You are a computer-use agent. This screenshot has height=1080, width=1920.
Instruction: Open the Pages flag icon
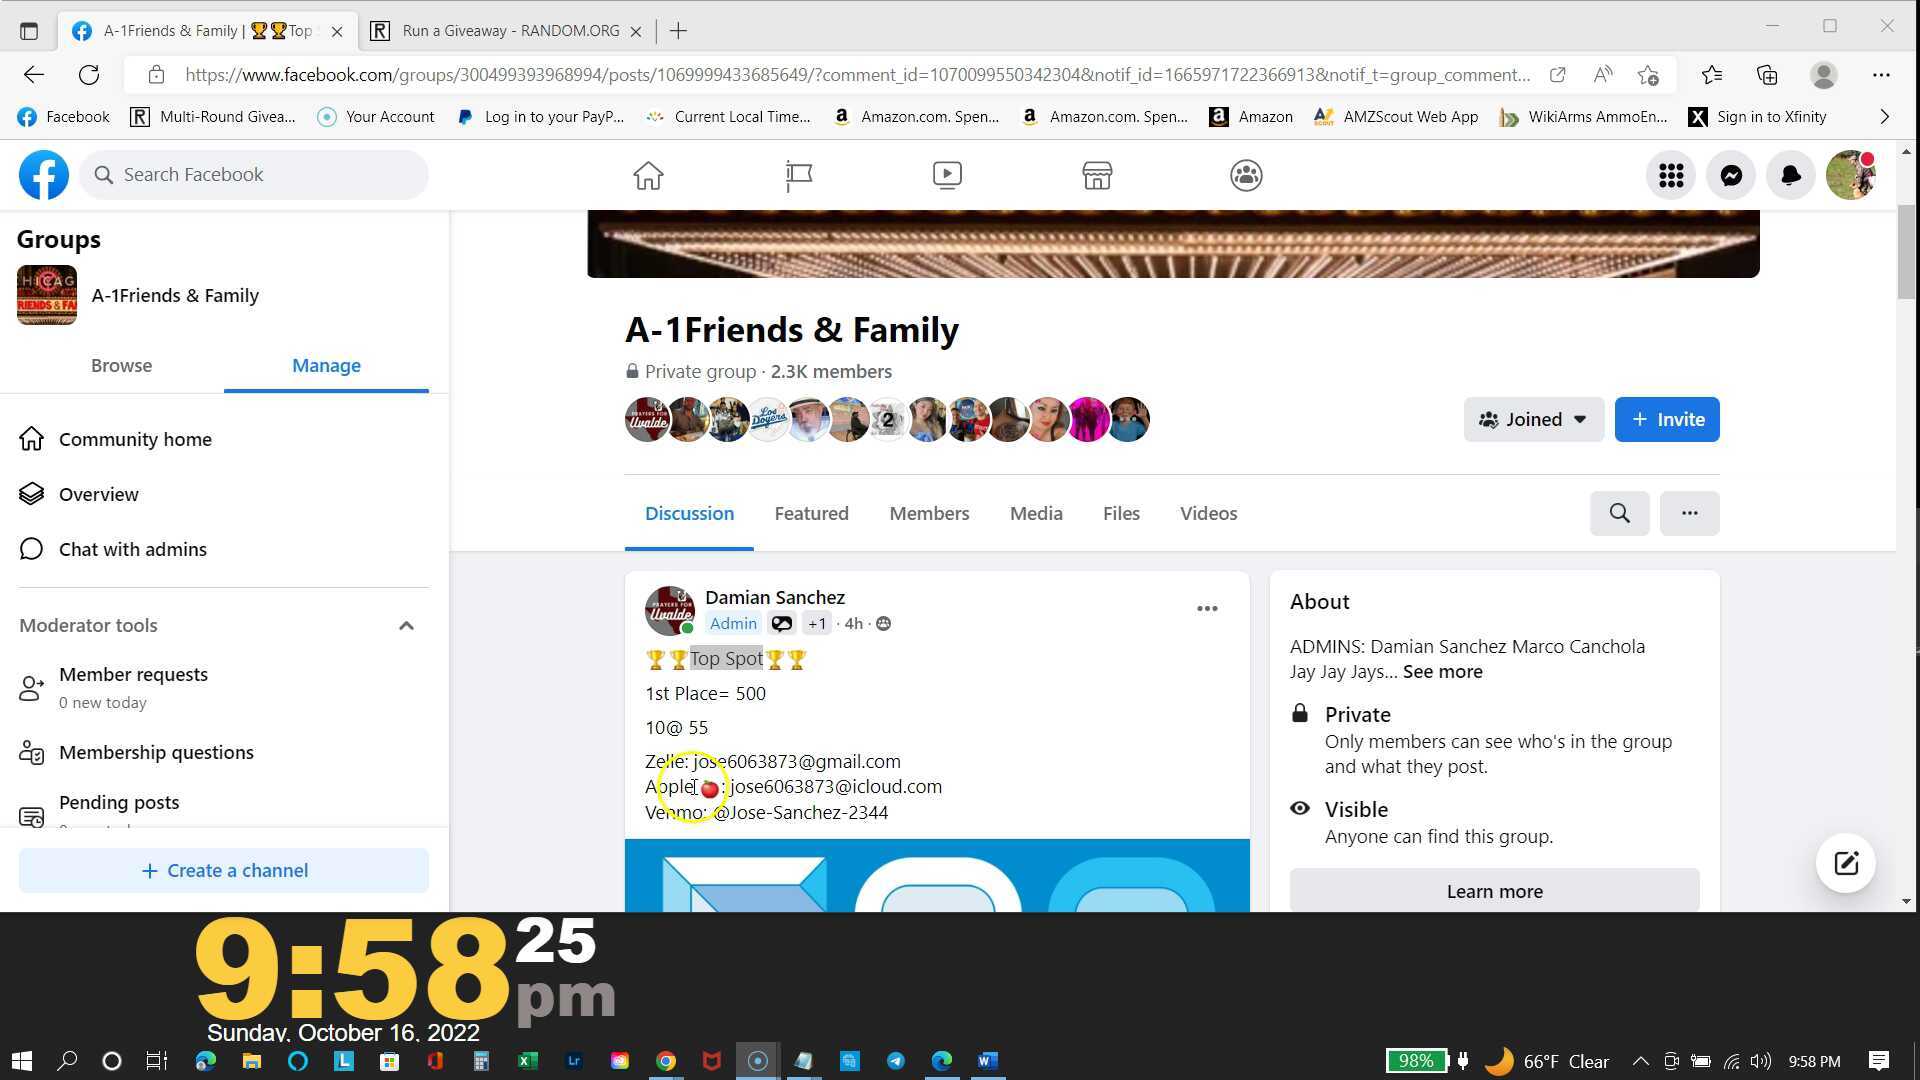point(798,175)
